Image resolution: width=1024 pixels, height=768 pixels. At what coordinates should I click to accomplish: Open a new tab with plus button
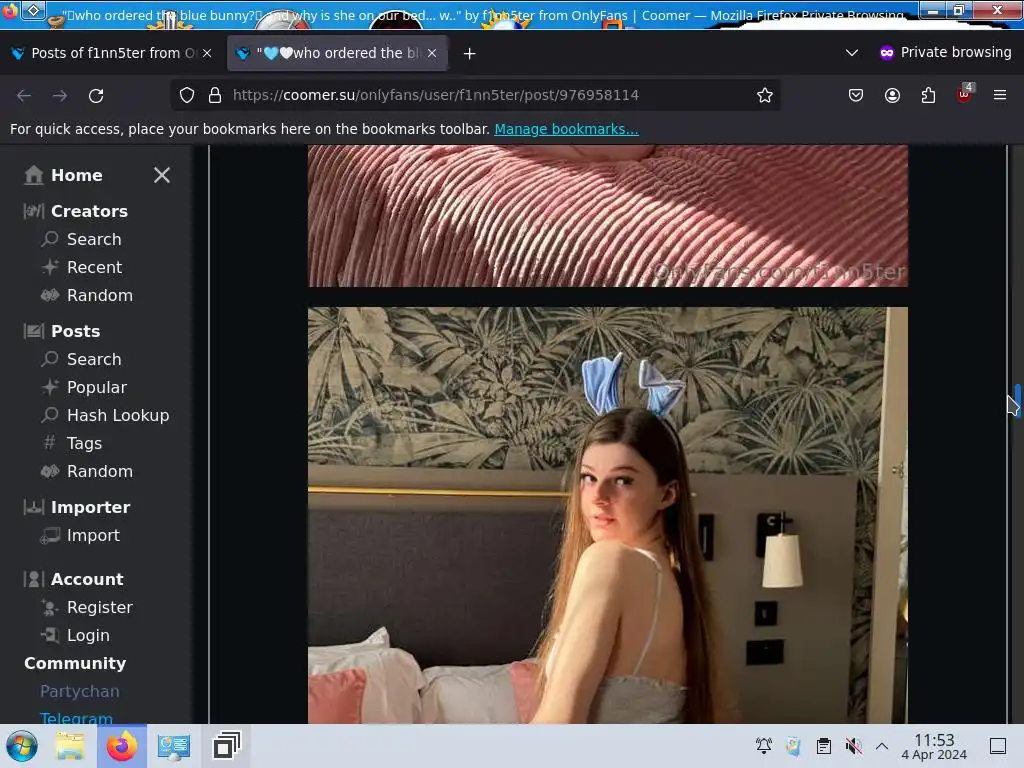pos(470,54)
